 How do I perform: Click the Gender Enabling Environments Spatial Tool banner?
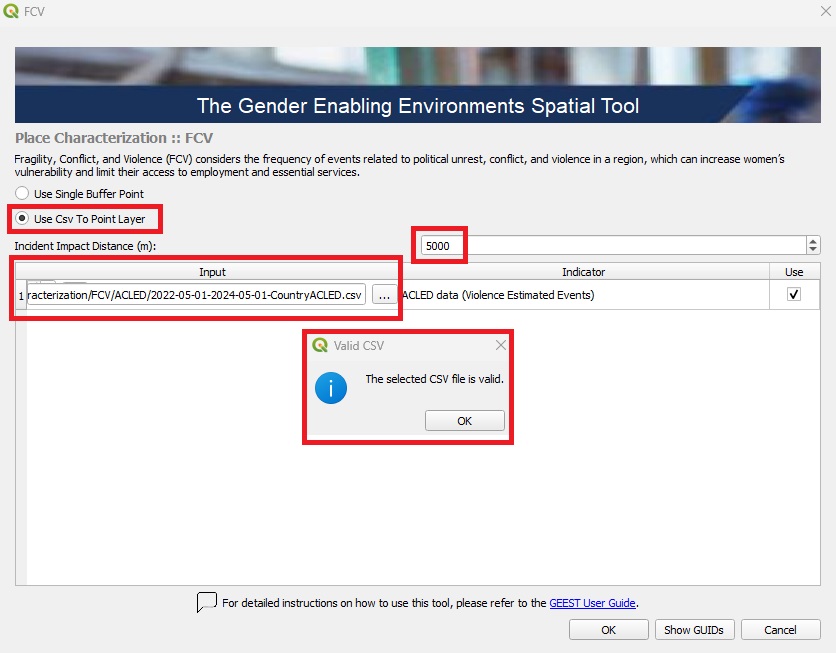point(417,85)
